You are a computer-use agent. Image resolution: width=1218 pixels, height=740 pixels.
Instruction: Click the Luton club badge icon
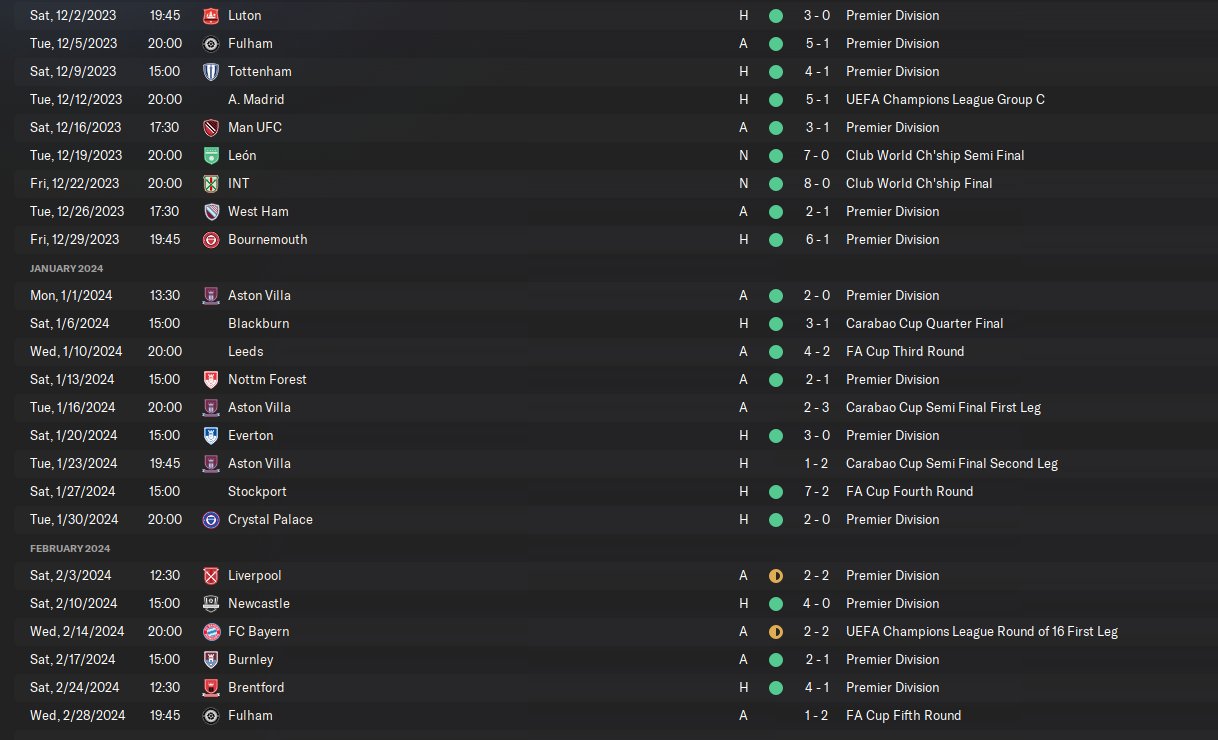(x=210, y=16)
